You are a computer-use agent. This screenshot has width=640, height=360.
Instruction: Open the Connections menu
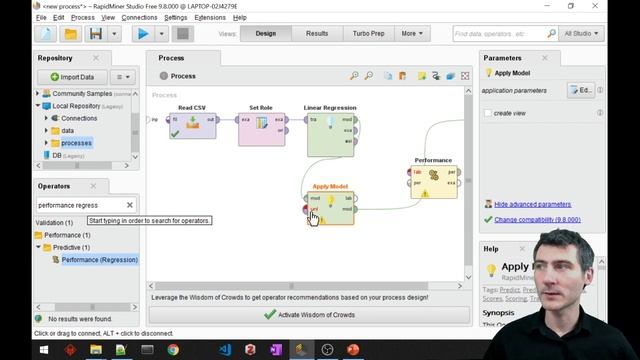pyautogui.click(x=139, y=18)
